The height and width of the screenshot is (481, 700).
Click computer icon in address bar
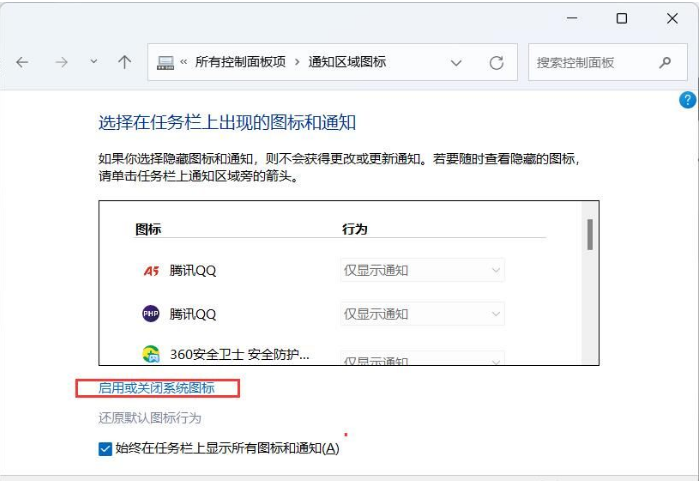pyautogui.click(x=166, y=62)
